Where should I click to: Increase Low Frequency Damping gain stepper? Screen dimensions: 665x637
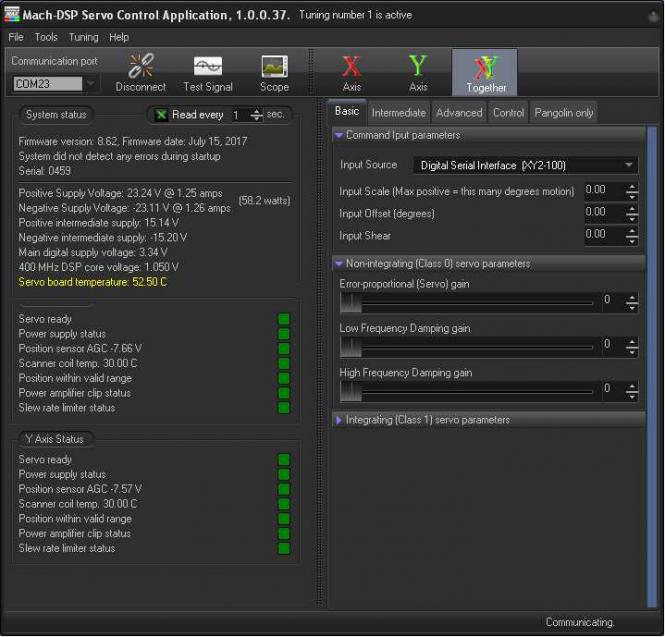pyautogui.click(x=632, y=343)
